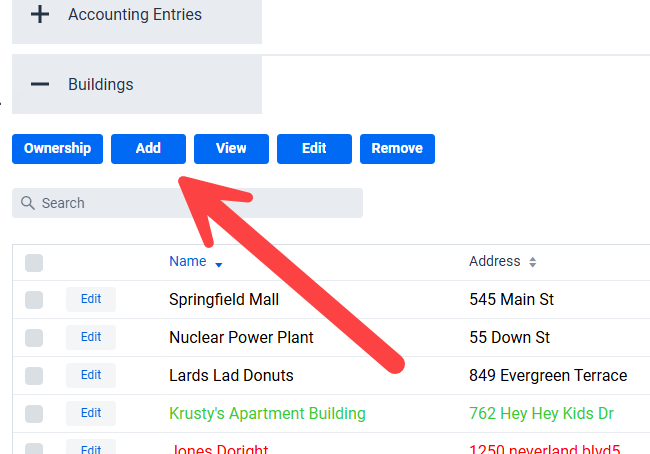Check the Lards Lad Donuts row checkbox

(x=34, y=376)
